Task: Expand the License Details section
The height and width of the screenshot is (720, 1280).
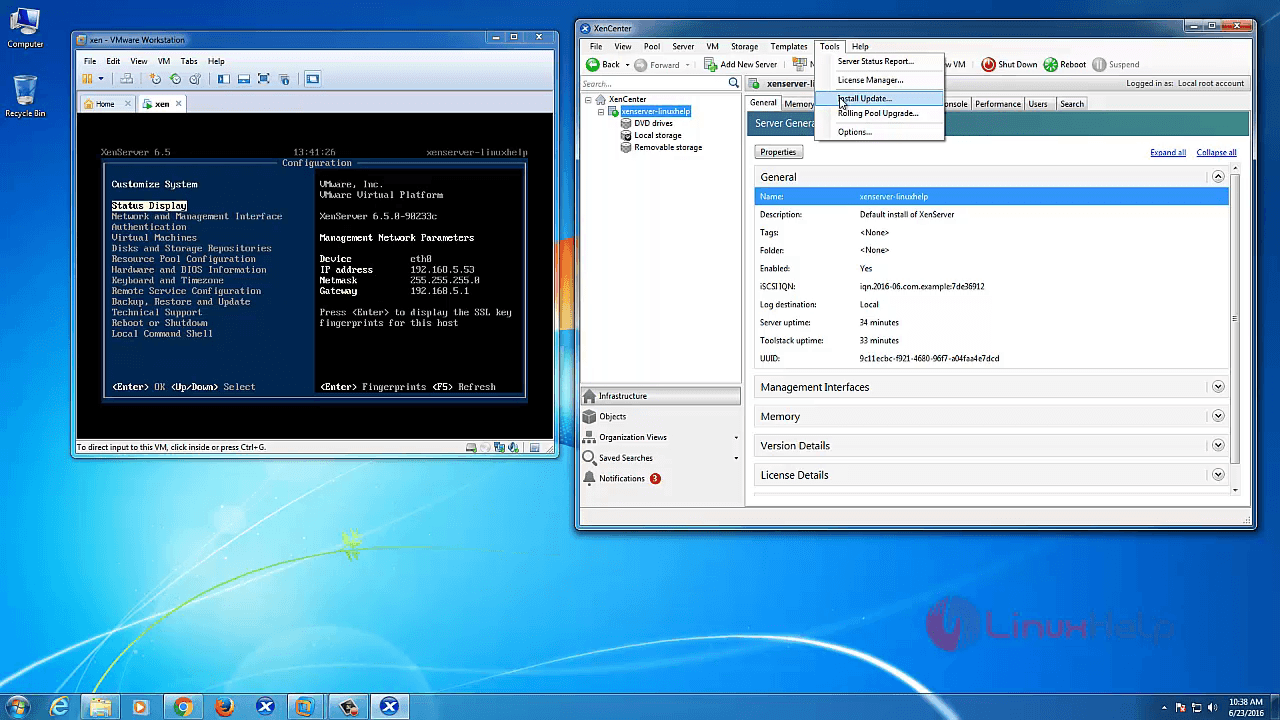Action: click(x=1218, y=475)
